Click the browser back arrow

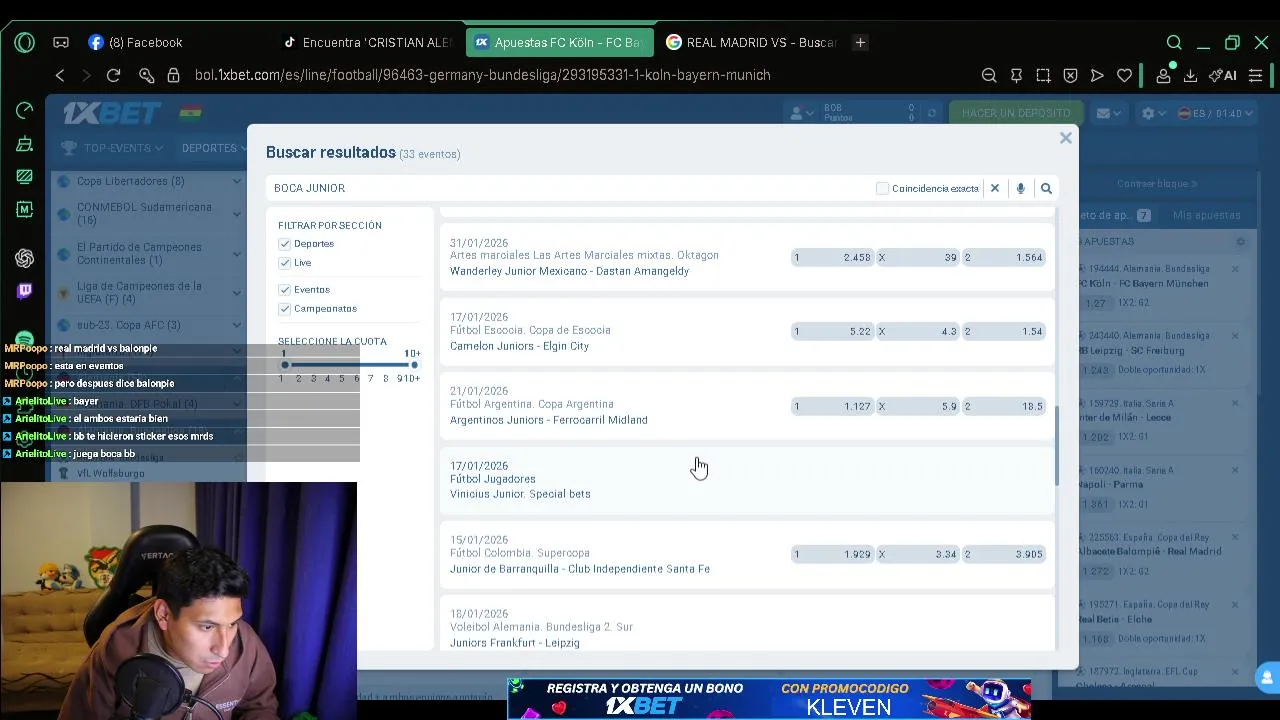pyautogui.click(x=60, y=75)
